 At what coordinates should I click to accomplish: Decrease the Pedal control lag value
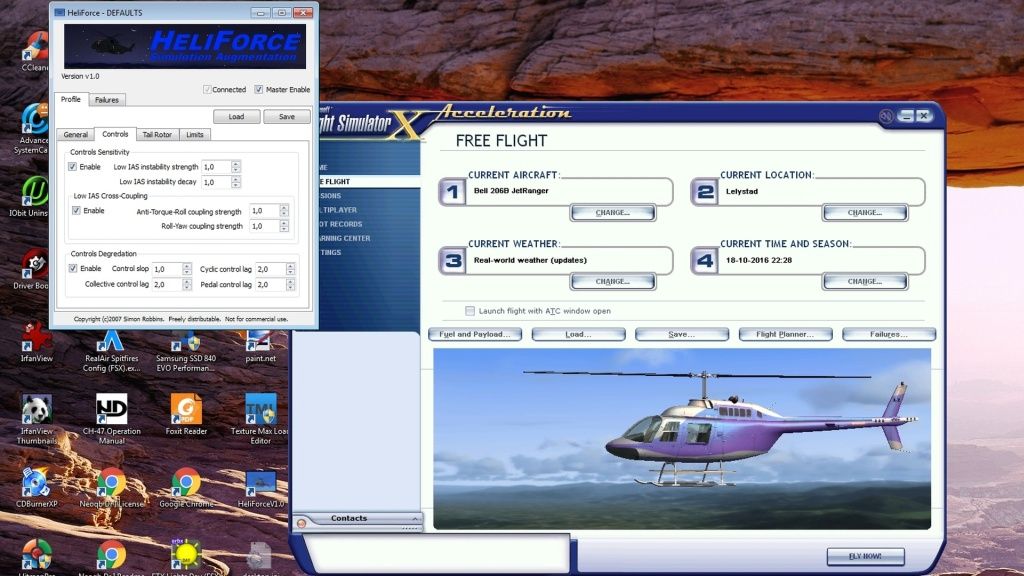tap(290, 287)
